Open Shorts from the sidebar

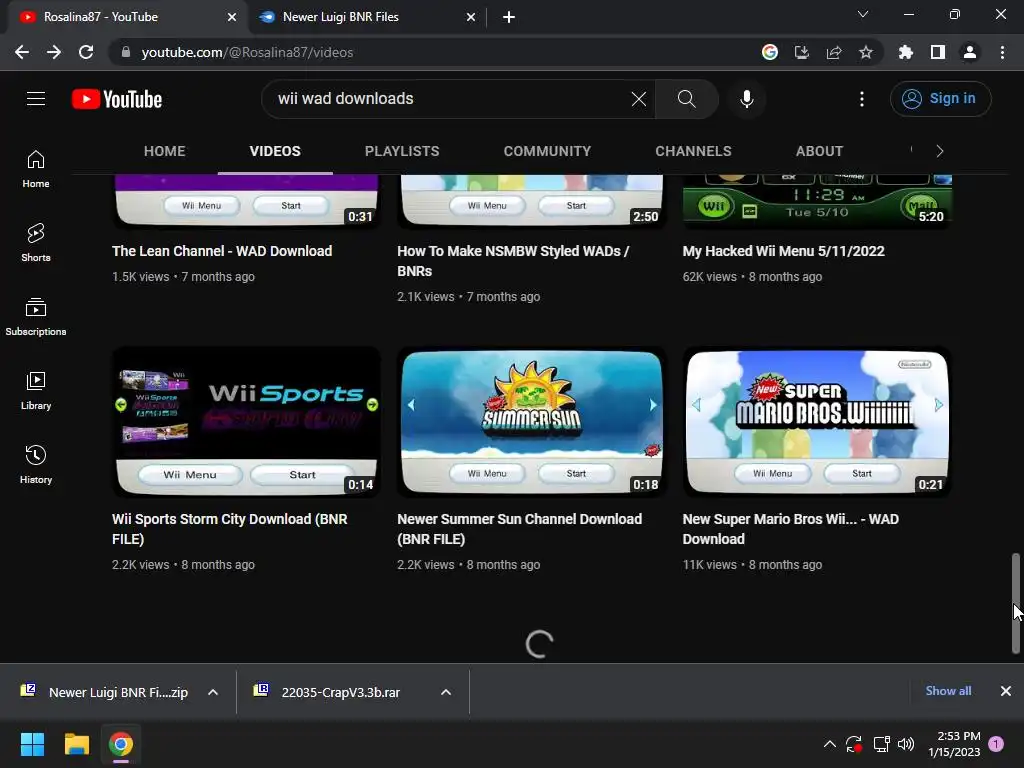click(x=36, y=243)
